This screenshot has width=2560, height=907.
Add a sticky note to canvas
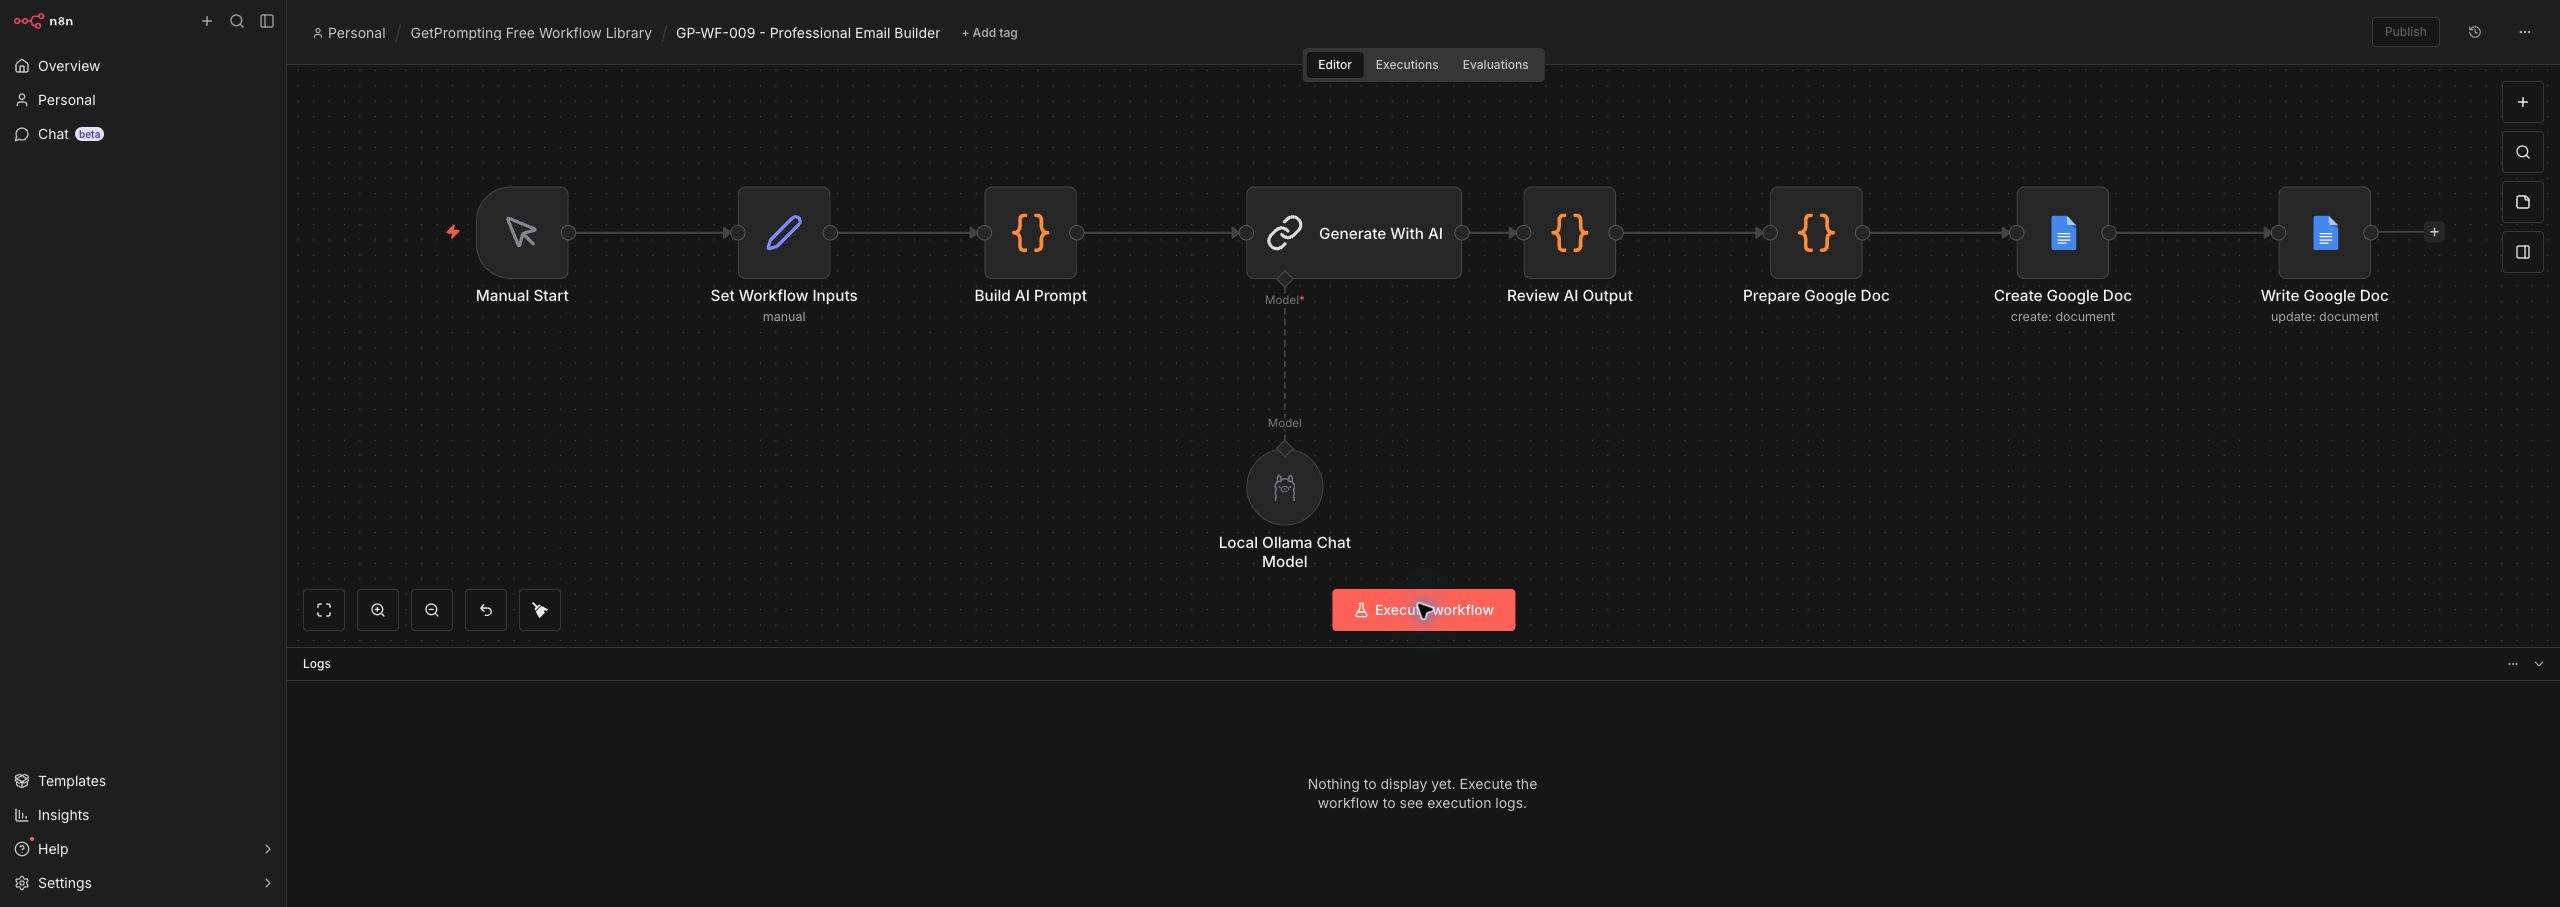coord(2522,202)
